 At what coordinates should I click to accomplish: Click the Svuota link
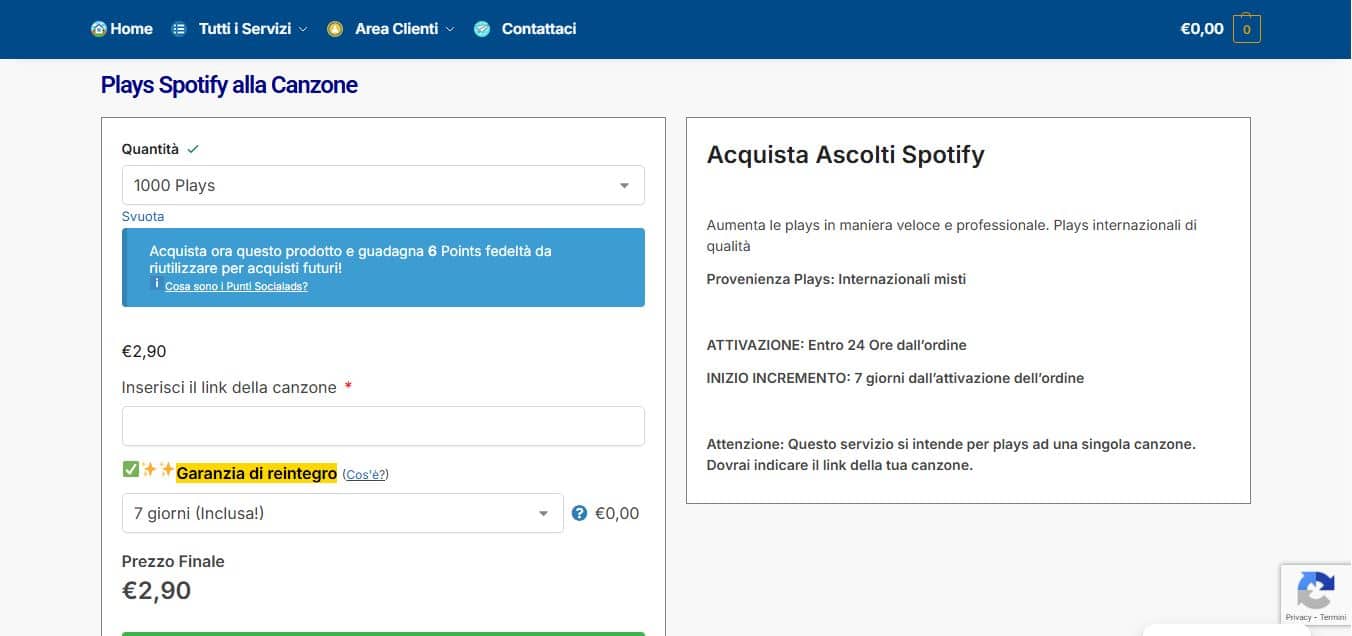click(x=143, y=216)
